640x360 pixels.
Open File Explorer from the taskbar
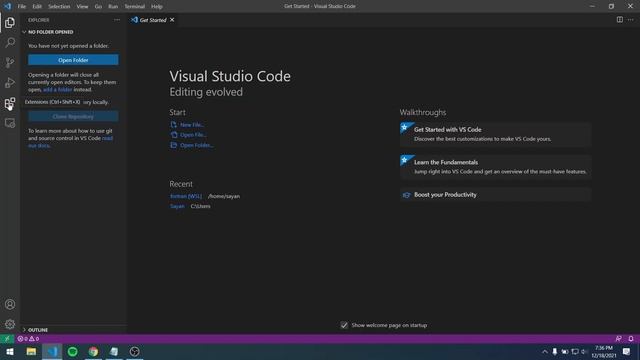point(31,351)
